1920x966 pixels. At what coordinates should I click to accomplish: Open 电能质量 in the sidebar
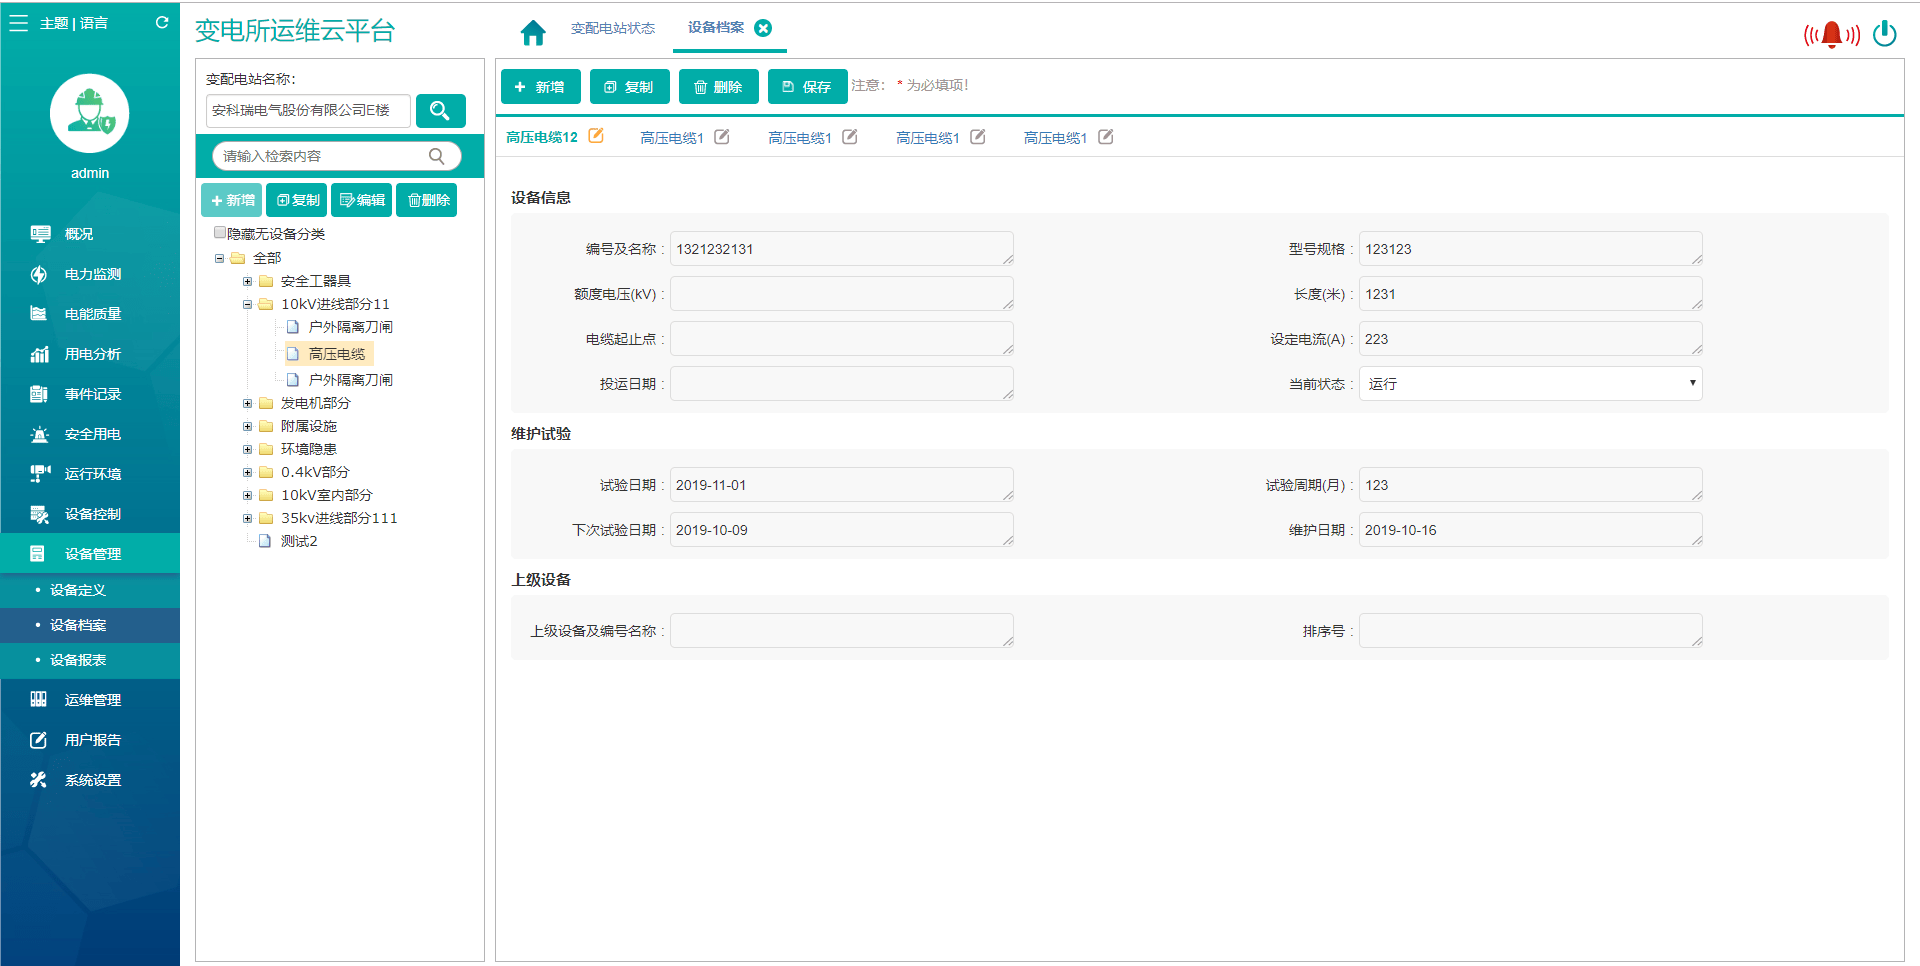pyautogui.click(x=90, y=314)
